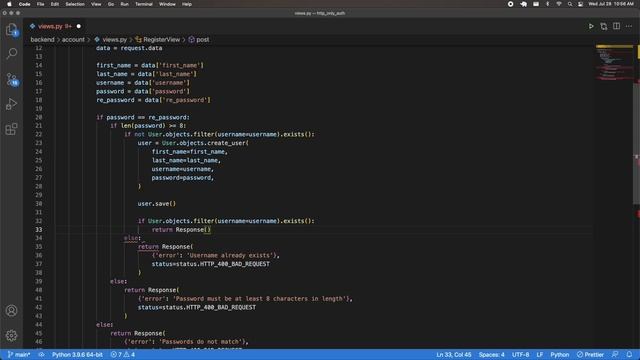Click 'Username already exists' error string
Image resolution: width=640 pixels, height=360 pixels.
[231, 255]
